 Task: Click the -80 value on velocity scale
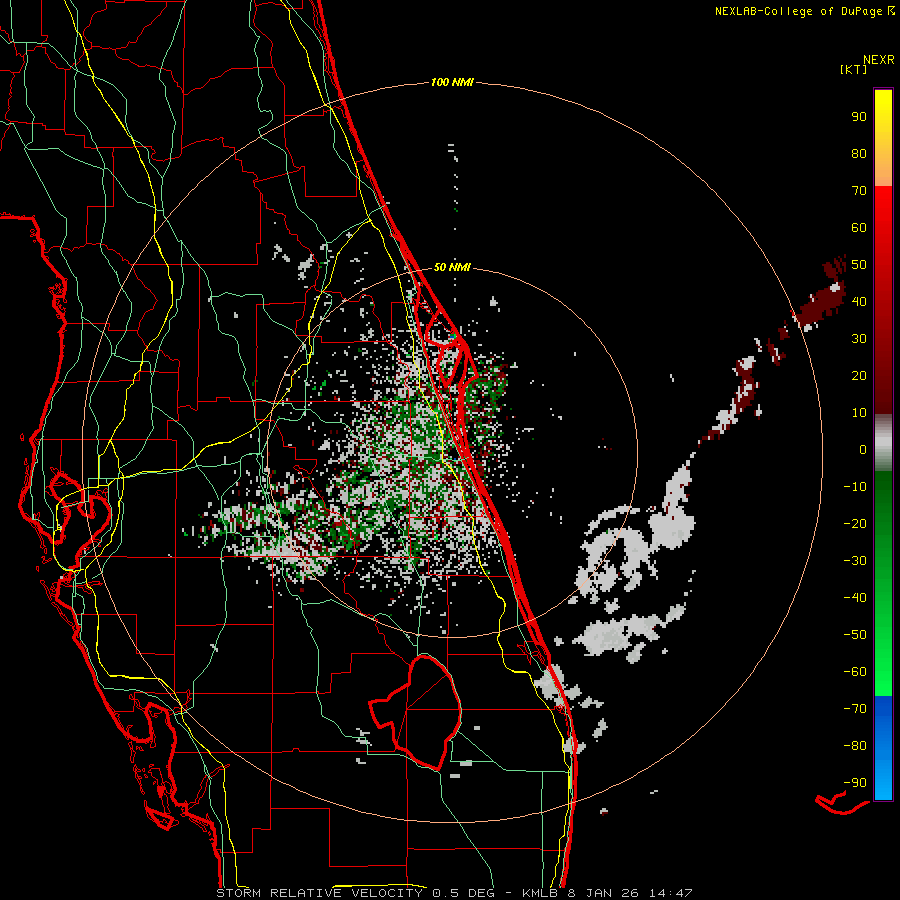coord(855,746)
